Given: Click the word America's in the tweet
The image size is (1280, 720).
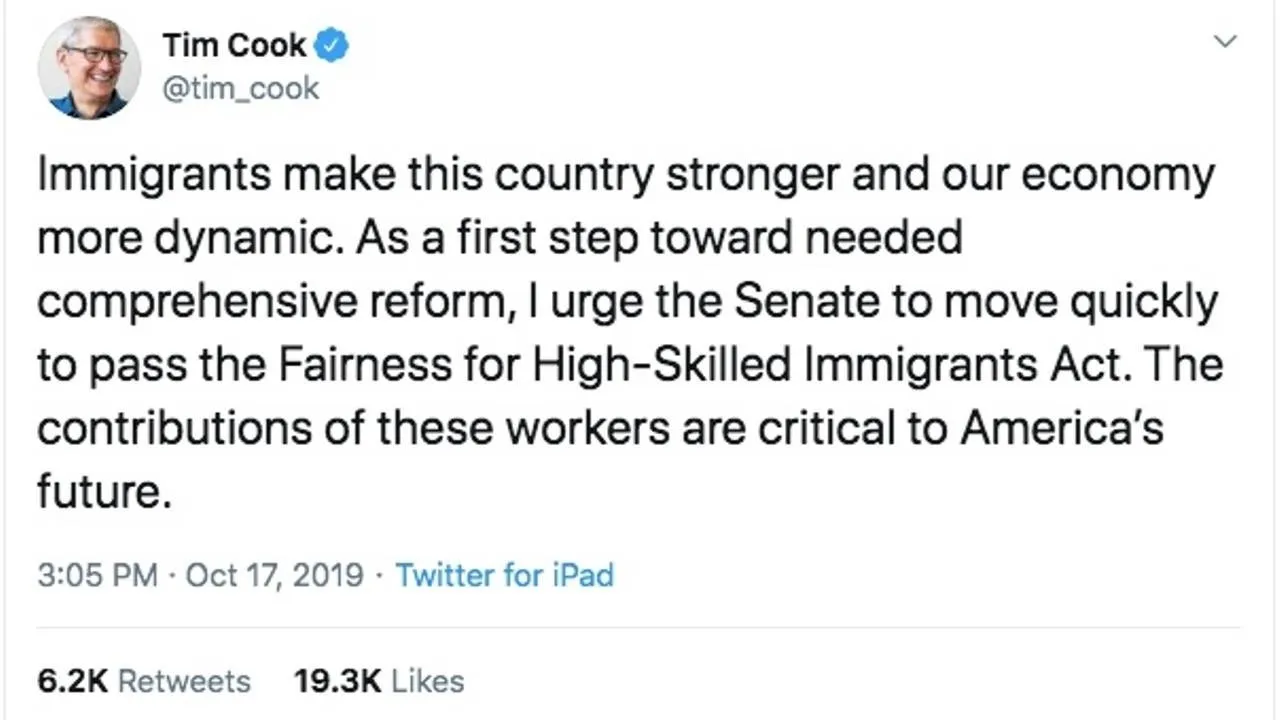Looking at the screenshot, I should click(1062, 429).
